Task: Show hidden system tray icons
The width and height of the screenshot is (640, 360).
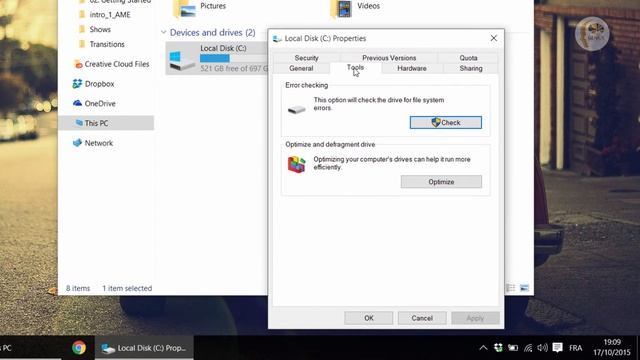Action: click(483, 348)
